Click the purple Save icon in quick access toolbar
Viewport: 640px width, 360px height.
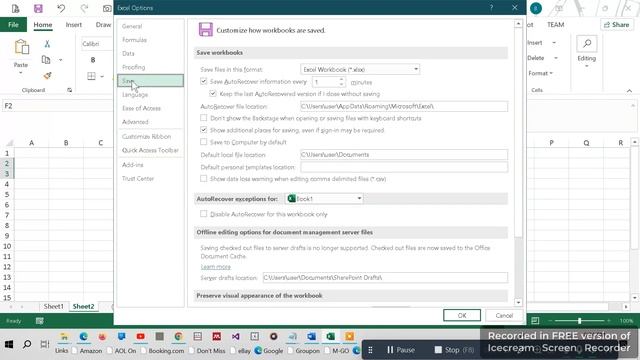[x=38, y=9]
